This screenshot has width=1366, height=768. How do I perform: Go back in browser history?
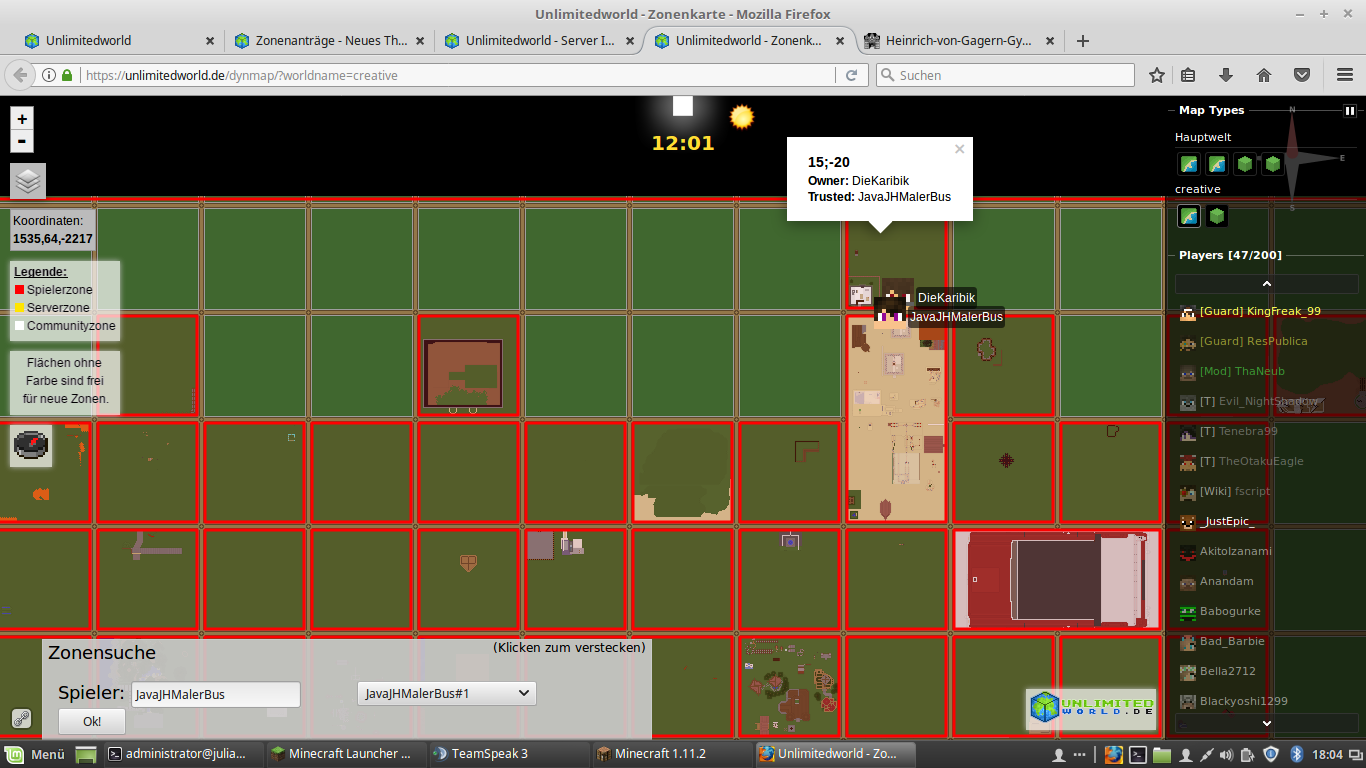tap(19, 75)
